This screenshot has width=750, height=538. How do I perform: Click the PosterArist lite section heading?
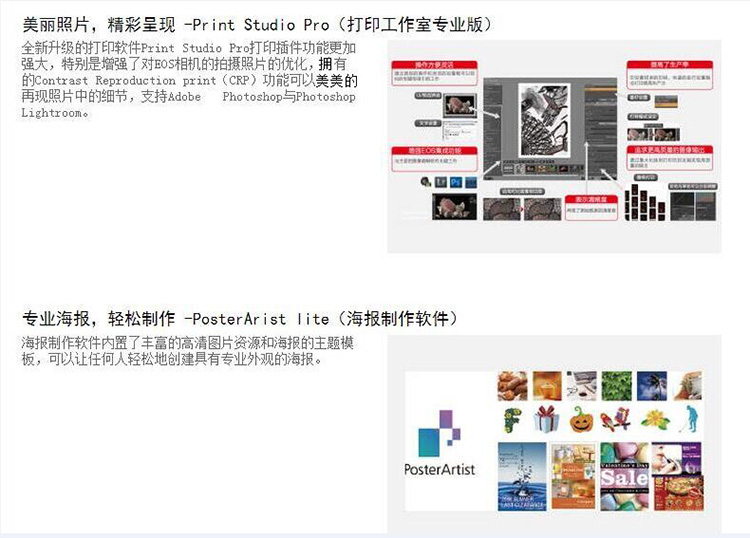point(240,318)
